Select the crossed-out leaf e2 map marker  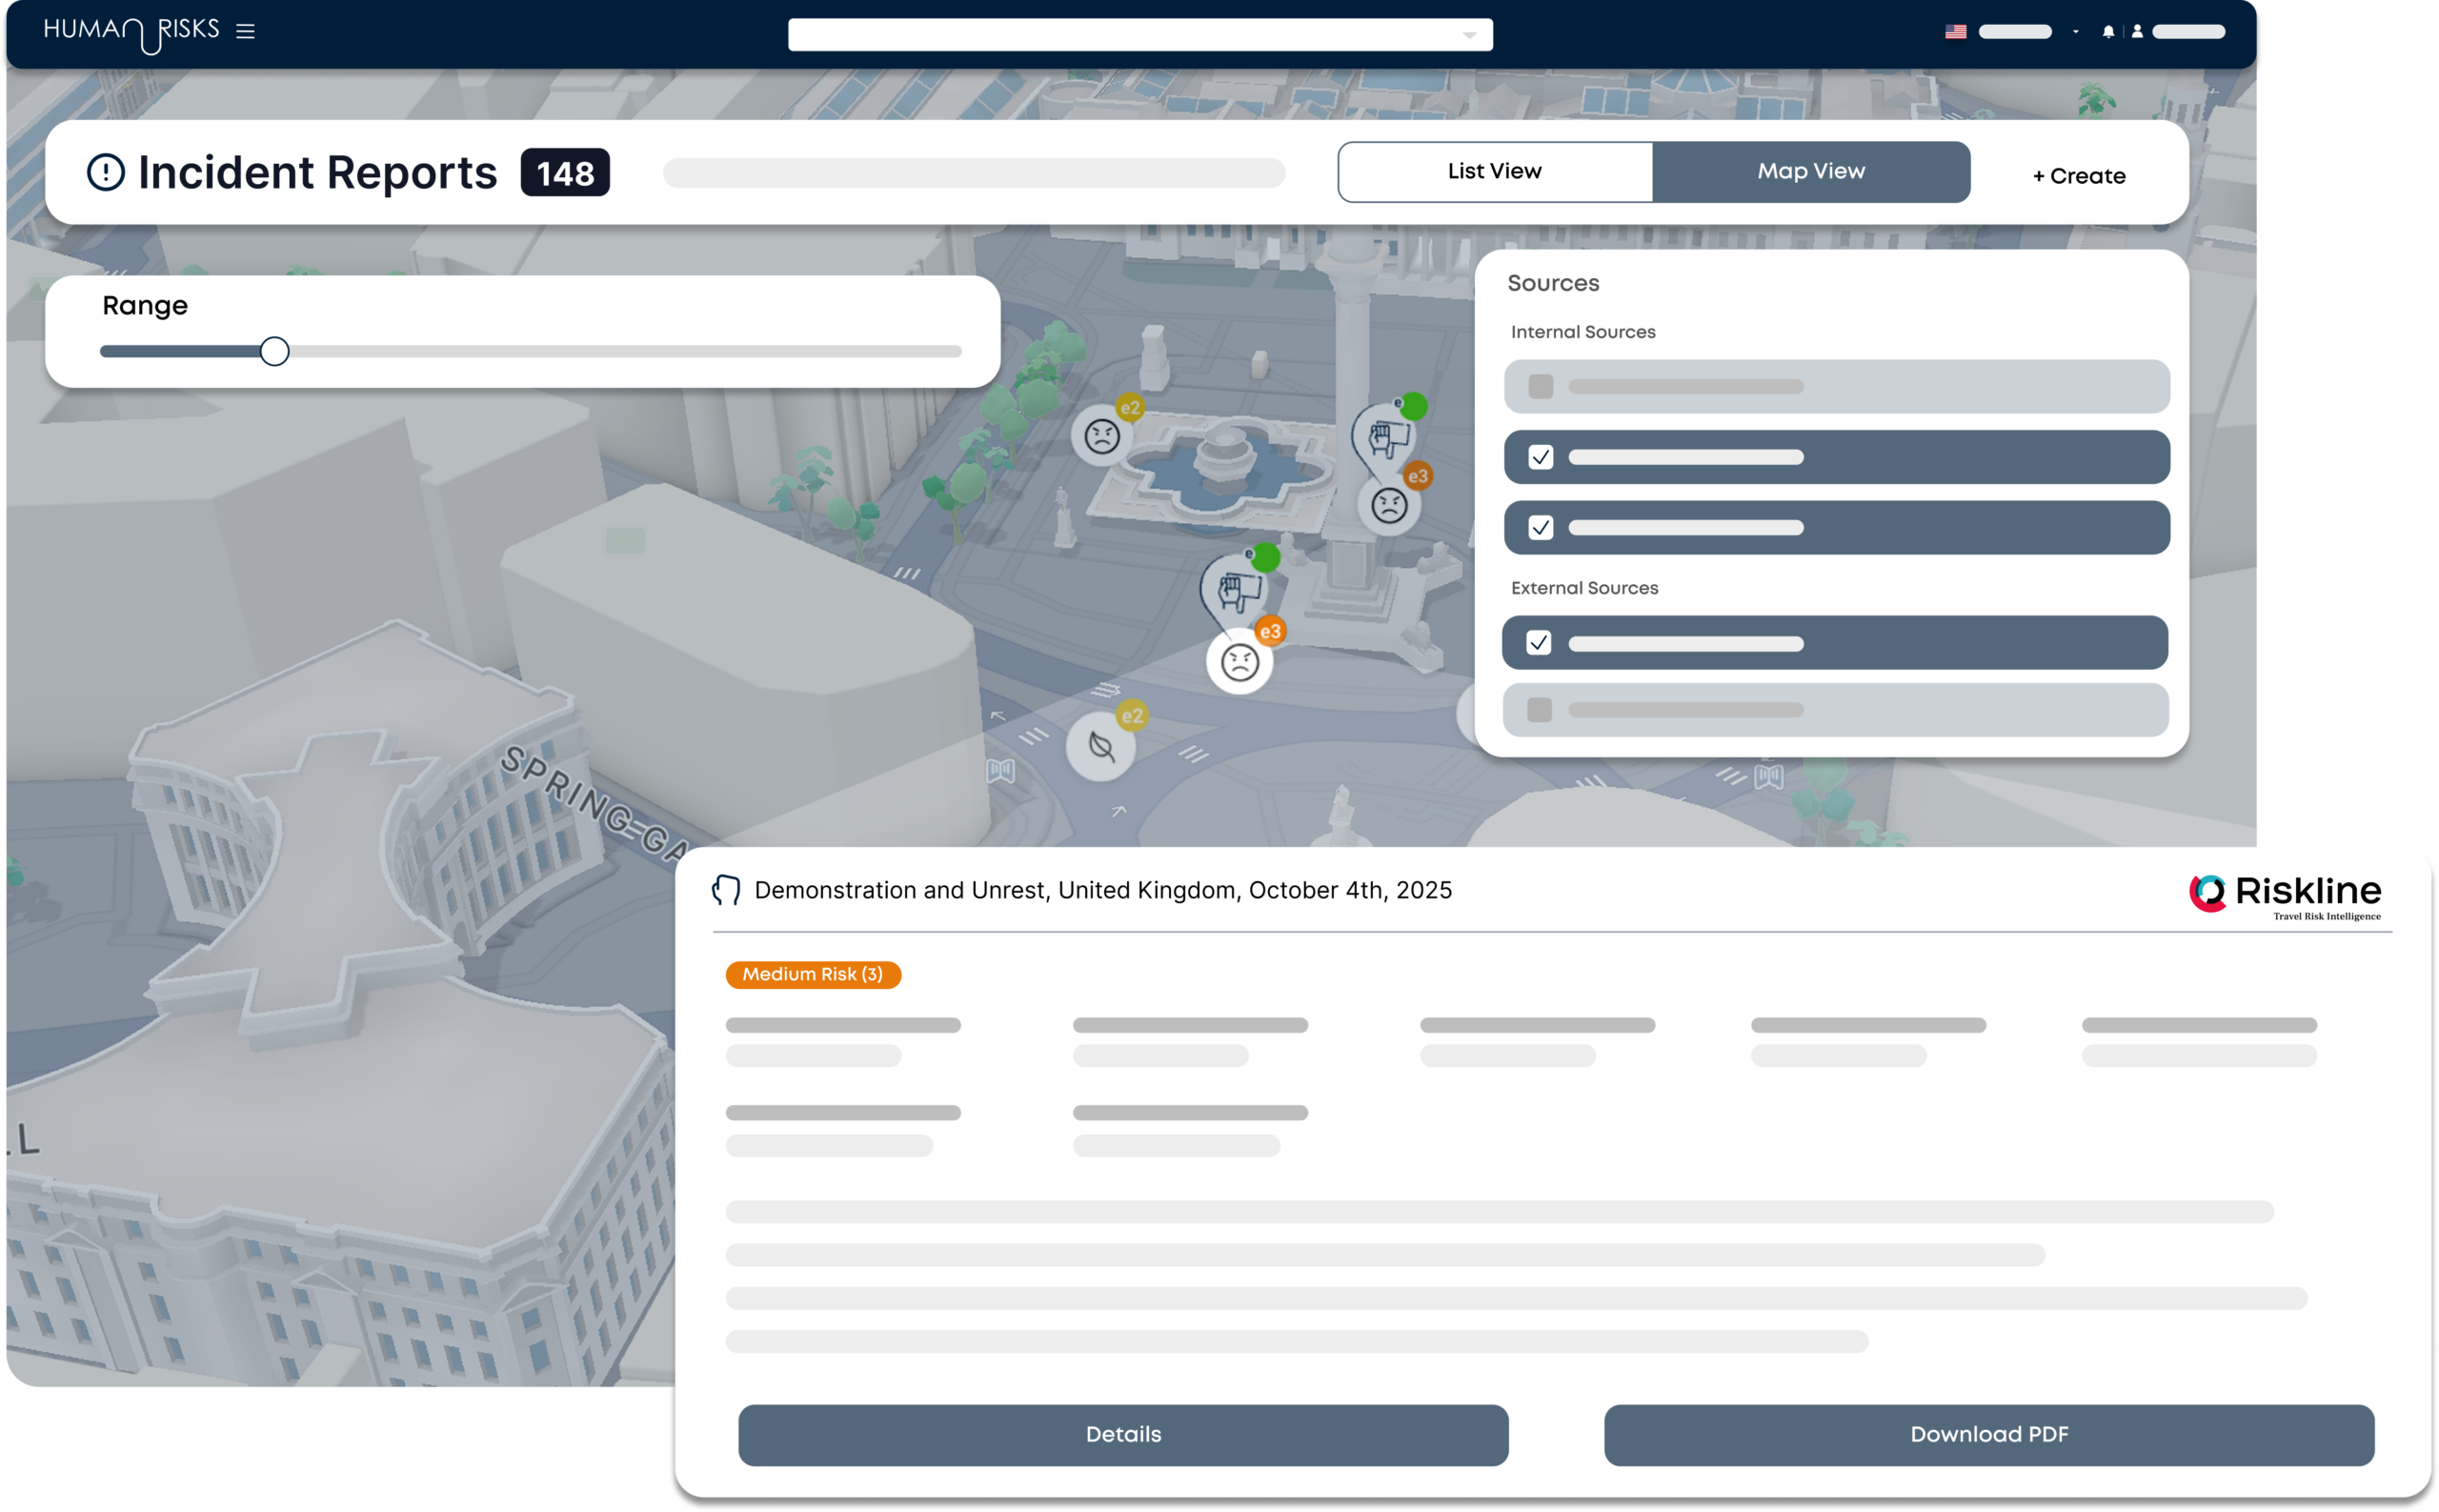point(1101,746)
